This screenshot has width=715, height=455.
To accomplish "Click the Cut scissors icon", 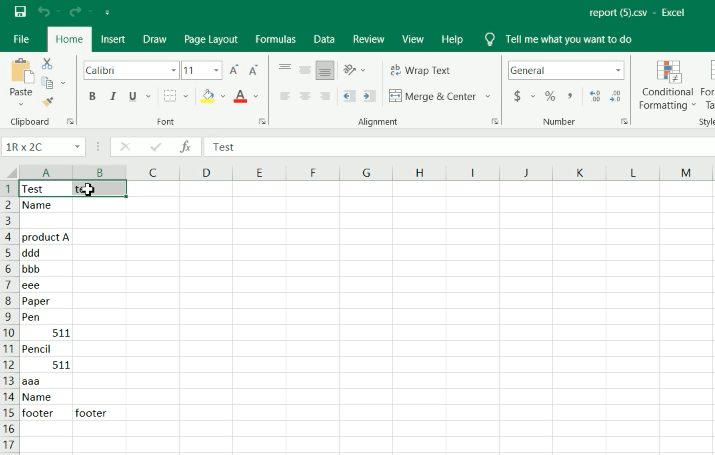I will (47, 65).
